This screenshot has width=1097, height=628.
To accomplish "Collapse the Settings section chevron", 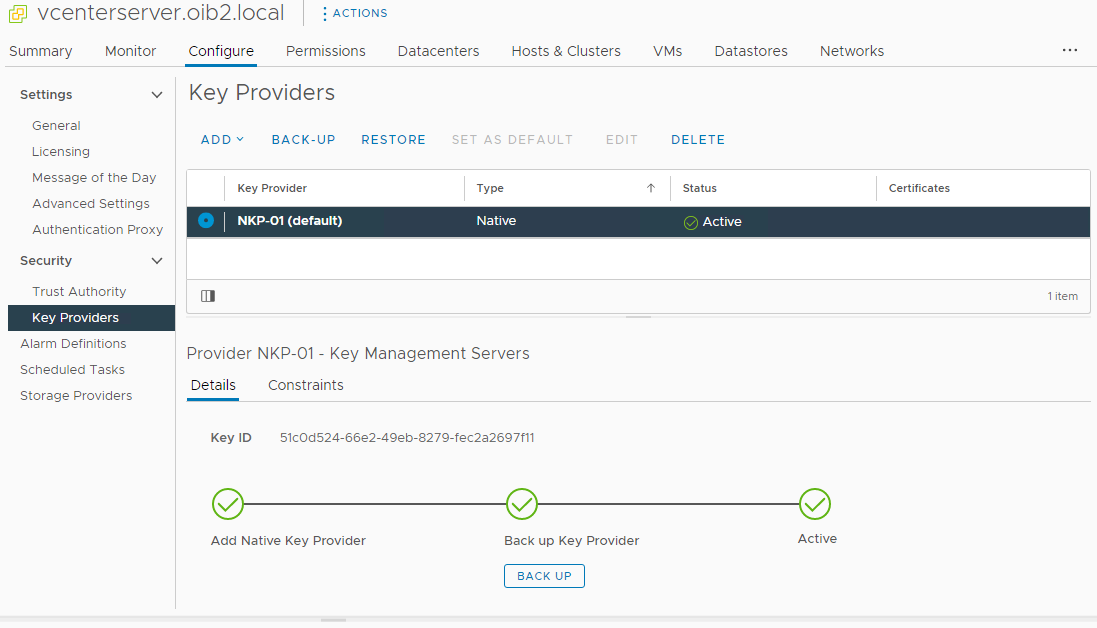I will tap(157, 94).
